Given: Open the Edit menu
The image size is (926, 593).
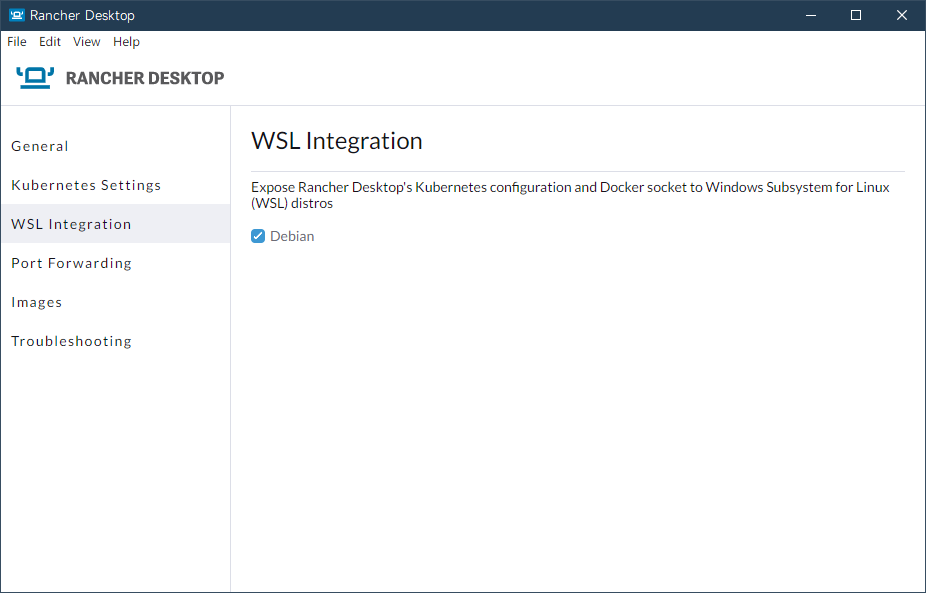Looking at the screenshot, I should [x=50, y=42].
